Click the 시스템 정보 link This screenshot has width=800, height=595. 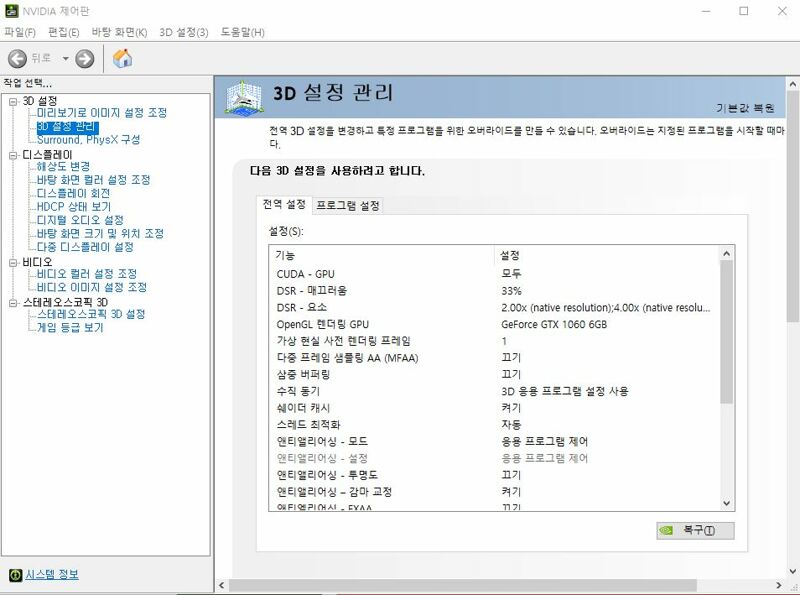pyautogui.click(x=52, y=575)
